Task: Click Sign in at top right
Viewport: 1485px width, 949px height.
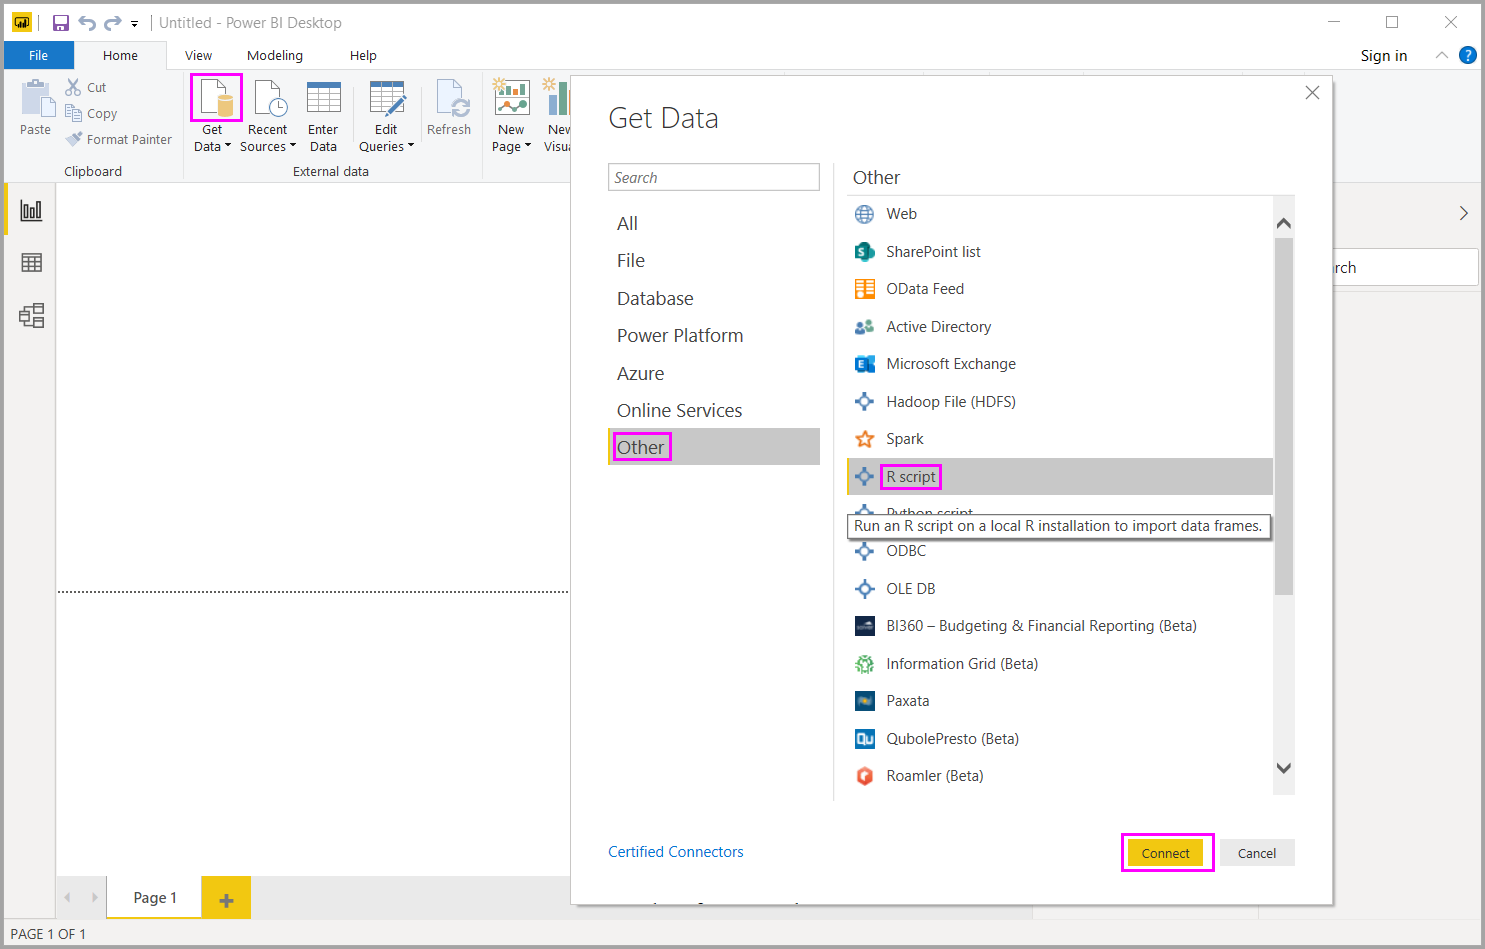Action: point(1383,55)
